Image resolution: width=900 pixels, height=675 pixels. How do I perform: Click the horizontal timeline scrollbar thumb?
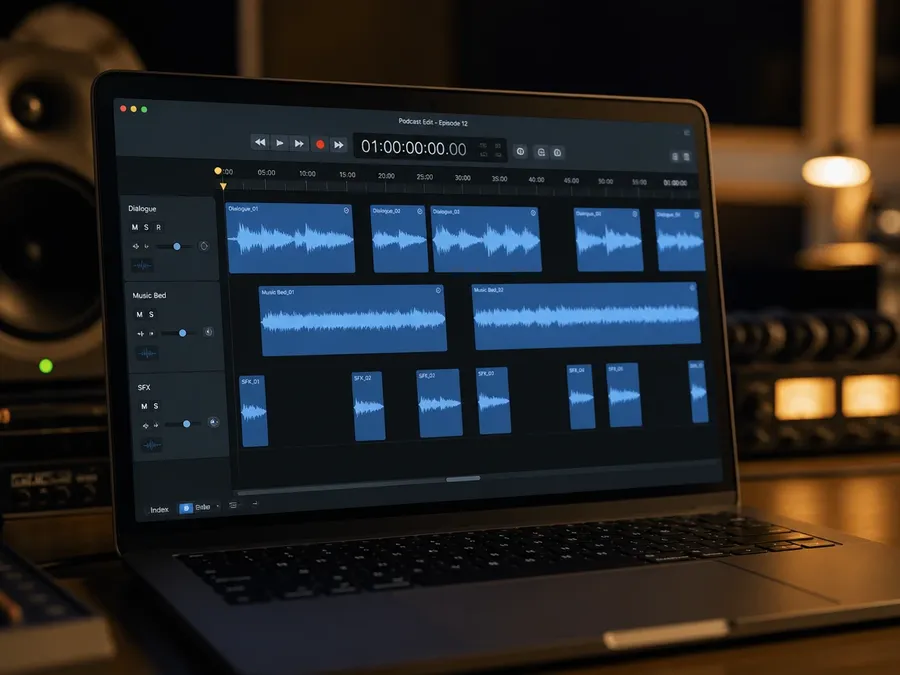463,478
